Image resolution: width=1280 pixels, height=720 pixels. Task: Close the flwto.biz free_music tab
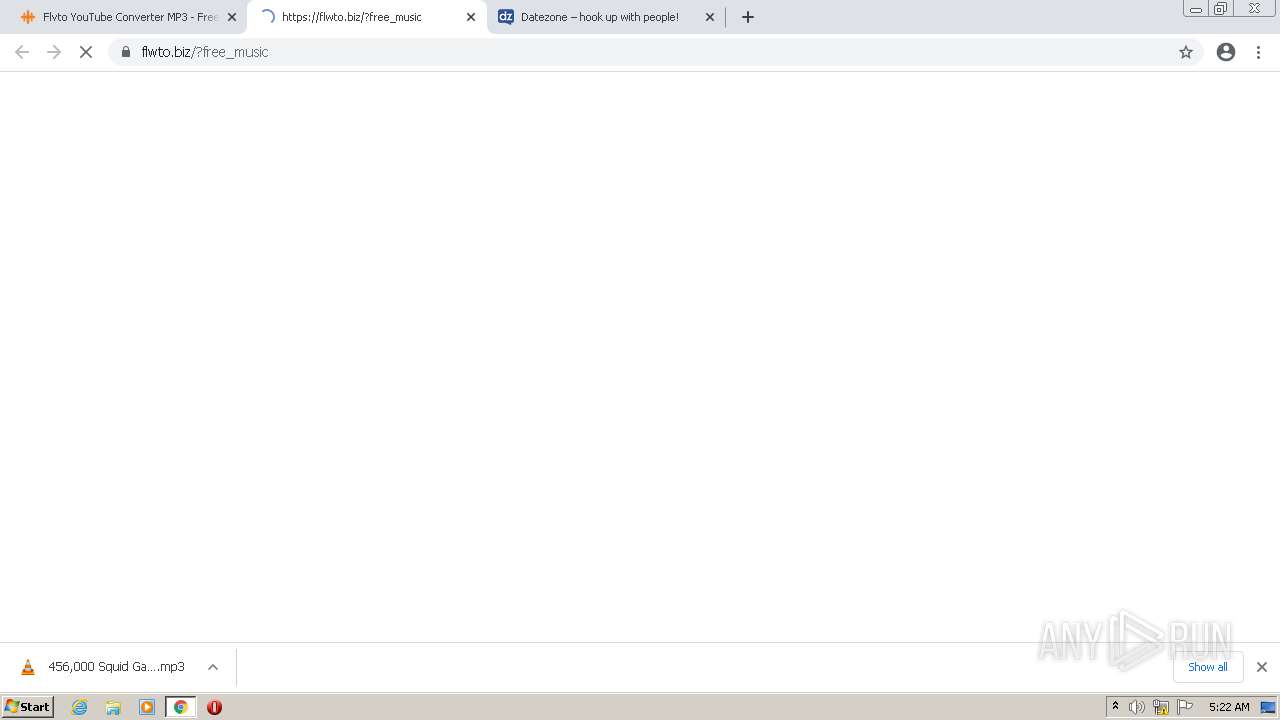point(471,17)
